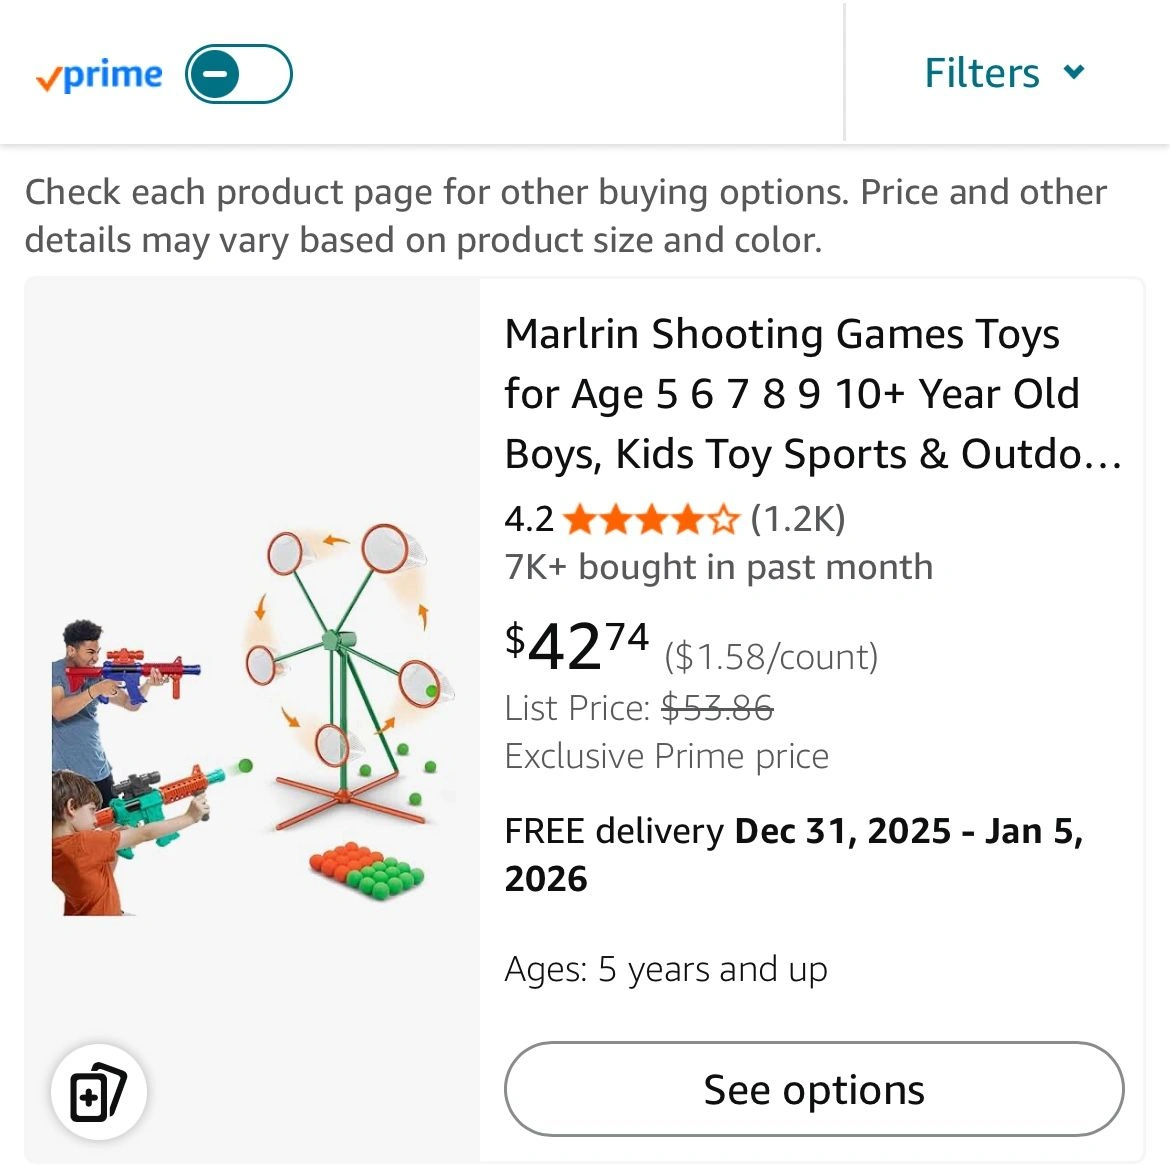This screenshot has width=1170, height=1166.
Task: Click the See options button
Action: click(x=813, y=1089)
